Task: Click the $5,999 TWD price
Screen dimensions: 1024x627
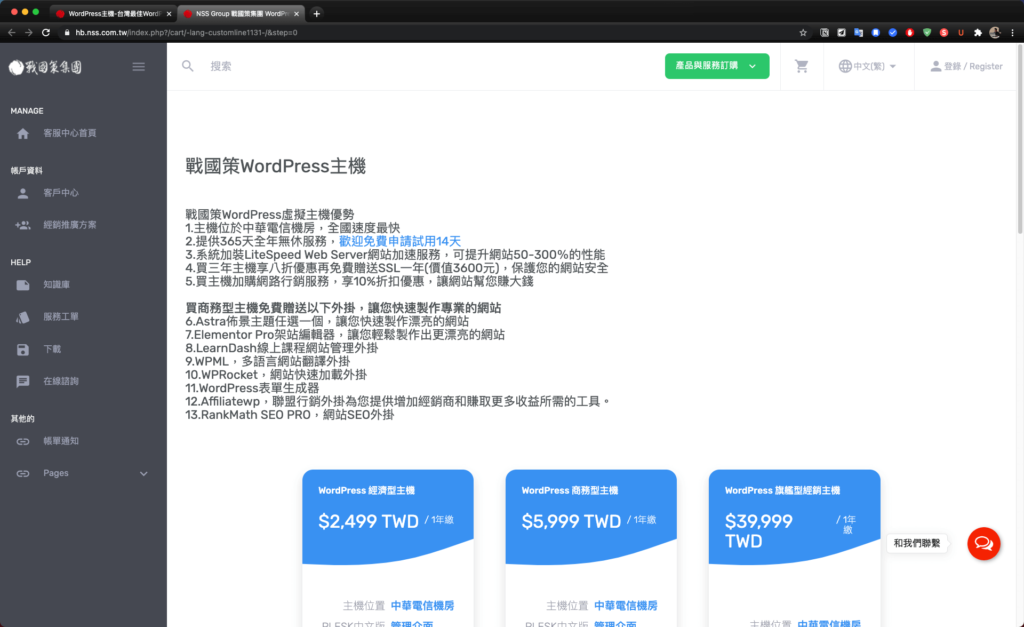Action: coord(571,521)
